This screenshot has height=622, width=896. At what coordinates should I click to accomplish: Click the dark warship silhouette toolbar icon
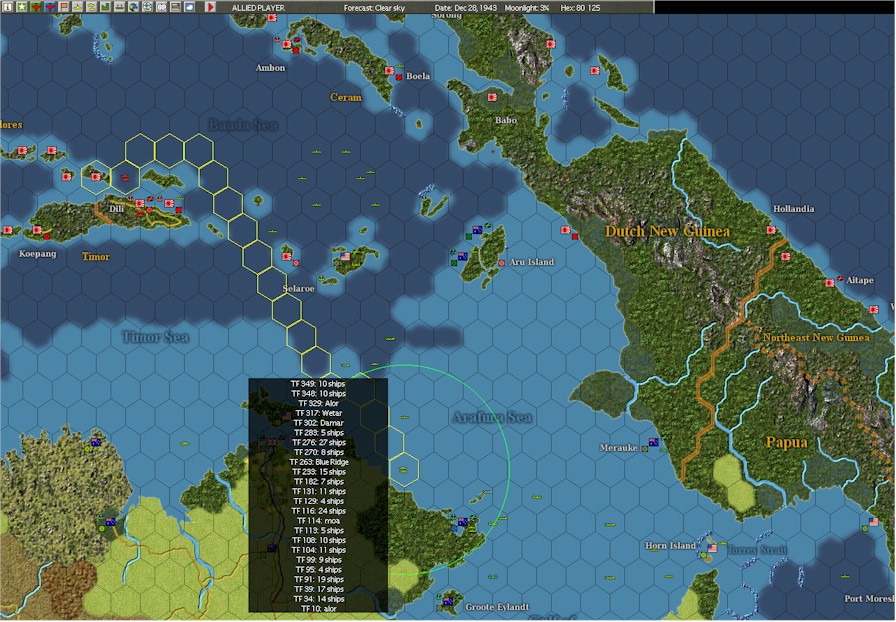coord(119,7)
